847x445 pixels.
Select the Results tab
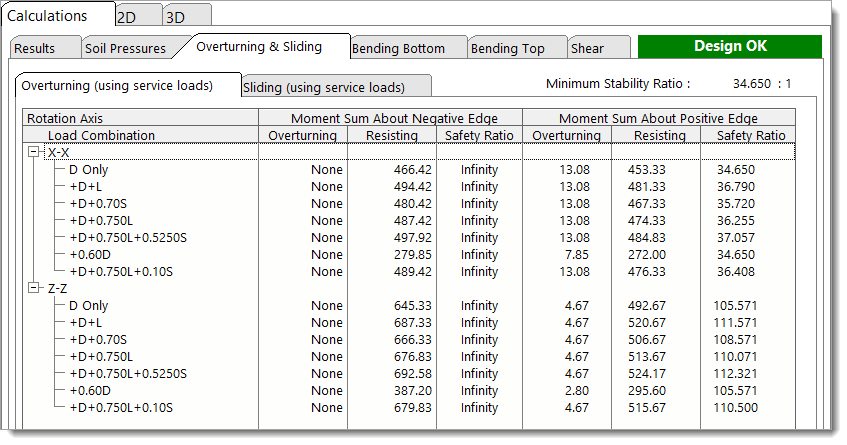pyautogui.click(x=34, y=48)
